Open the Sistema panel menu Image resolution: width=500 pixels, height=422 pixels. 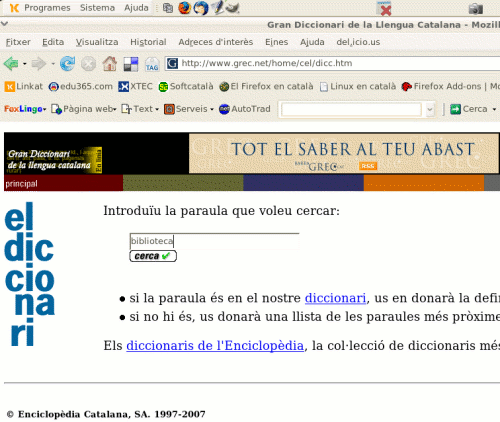(x=97, y=8)
